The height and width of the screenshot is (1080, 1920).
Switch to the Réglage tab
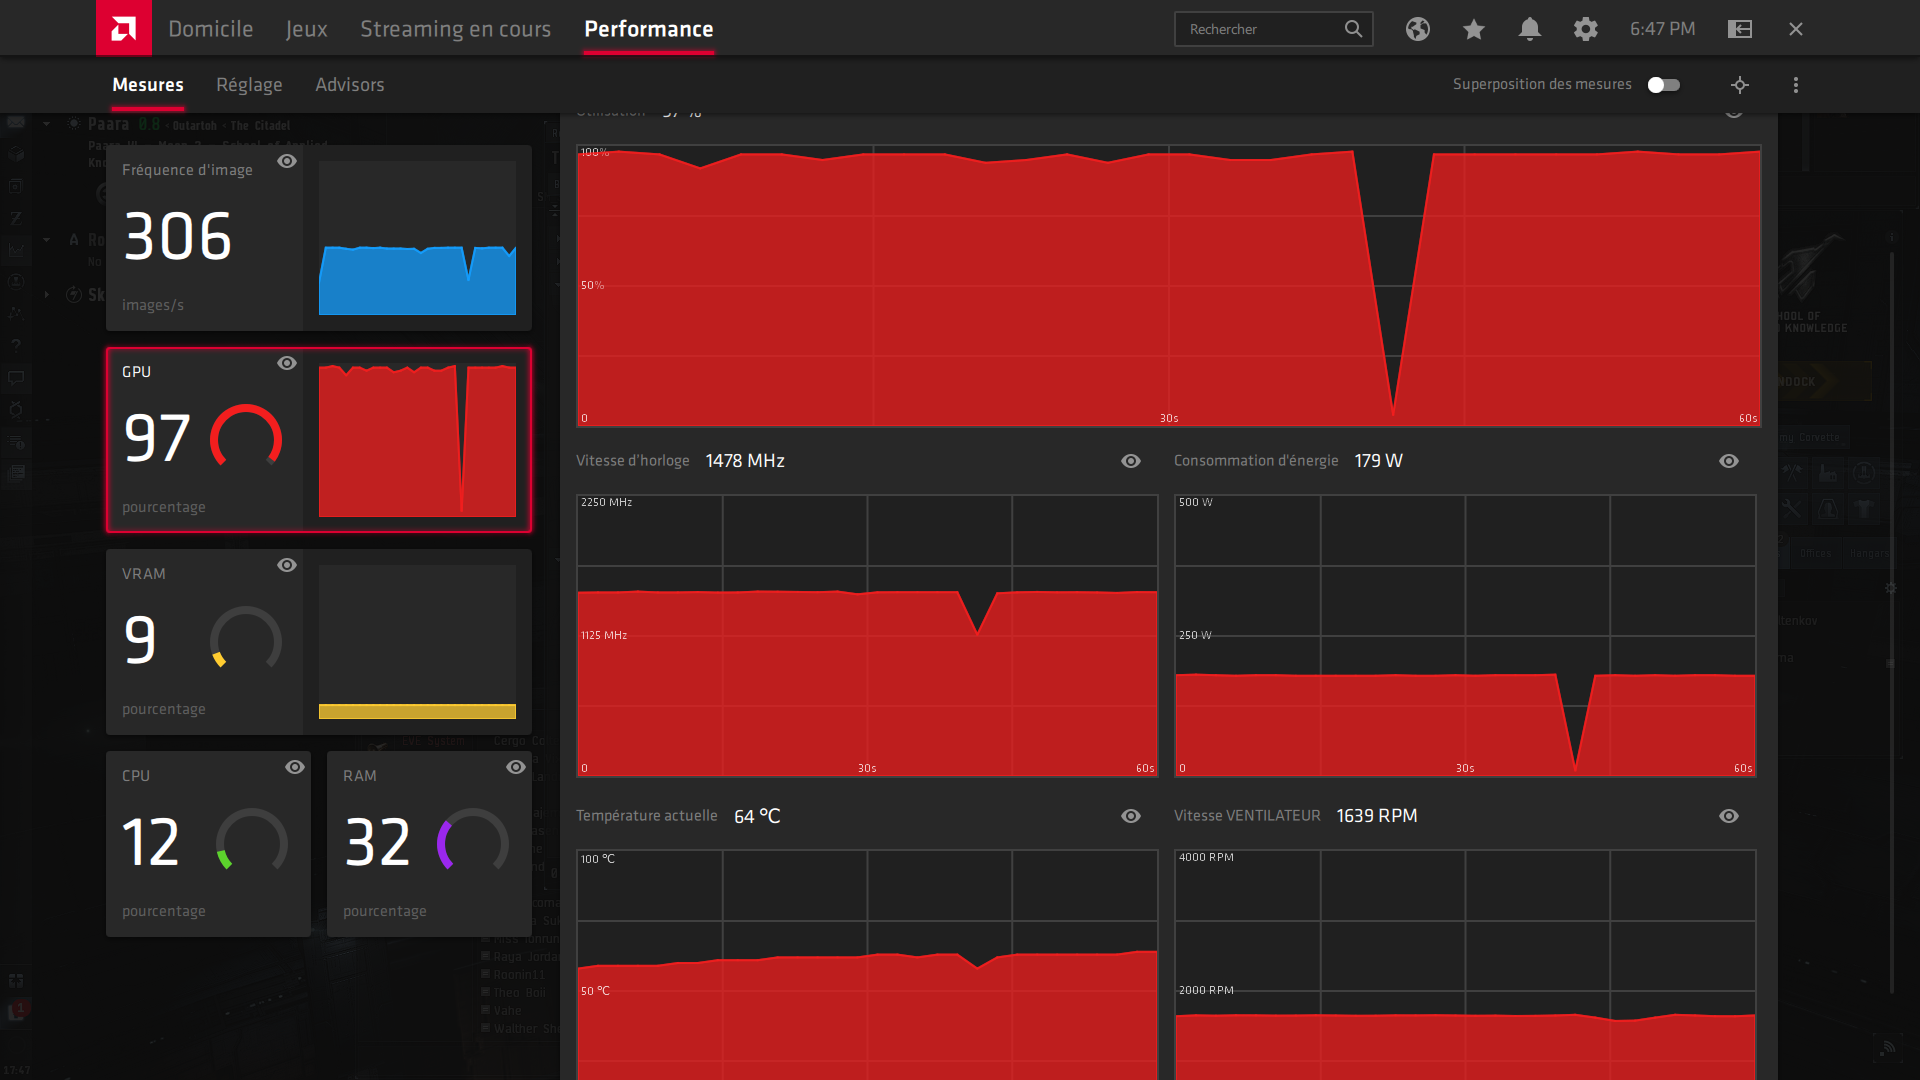pyautogui.click(x=249, y=85)
